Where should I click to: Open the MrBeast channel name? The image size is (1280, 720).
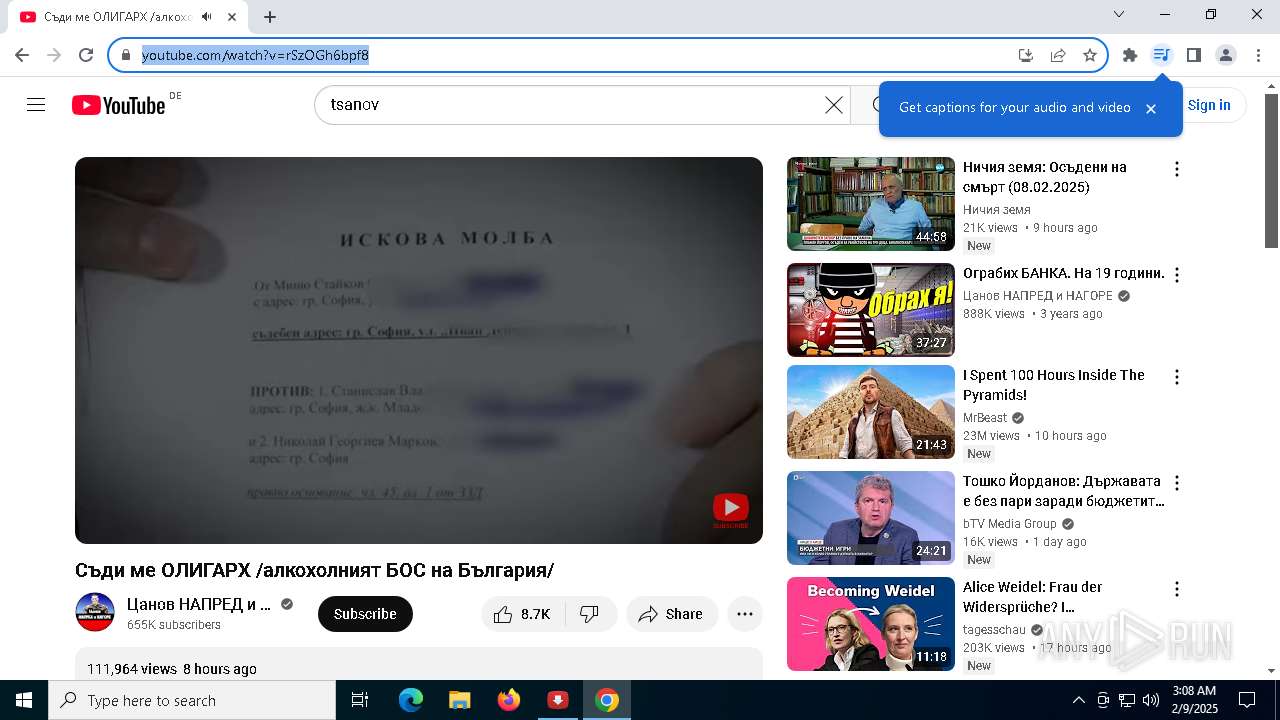click(985, 418)
